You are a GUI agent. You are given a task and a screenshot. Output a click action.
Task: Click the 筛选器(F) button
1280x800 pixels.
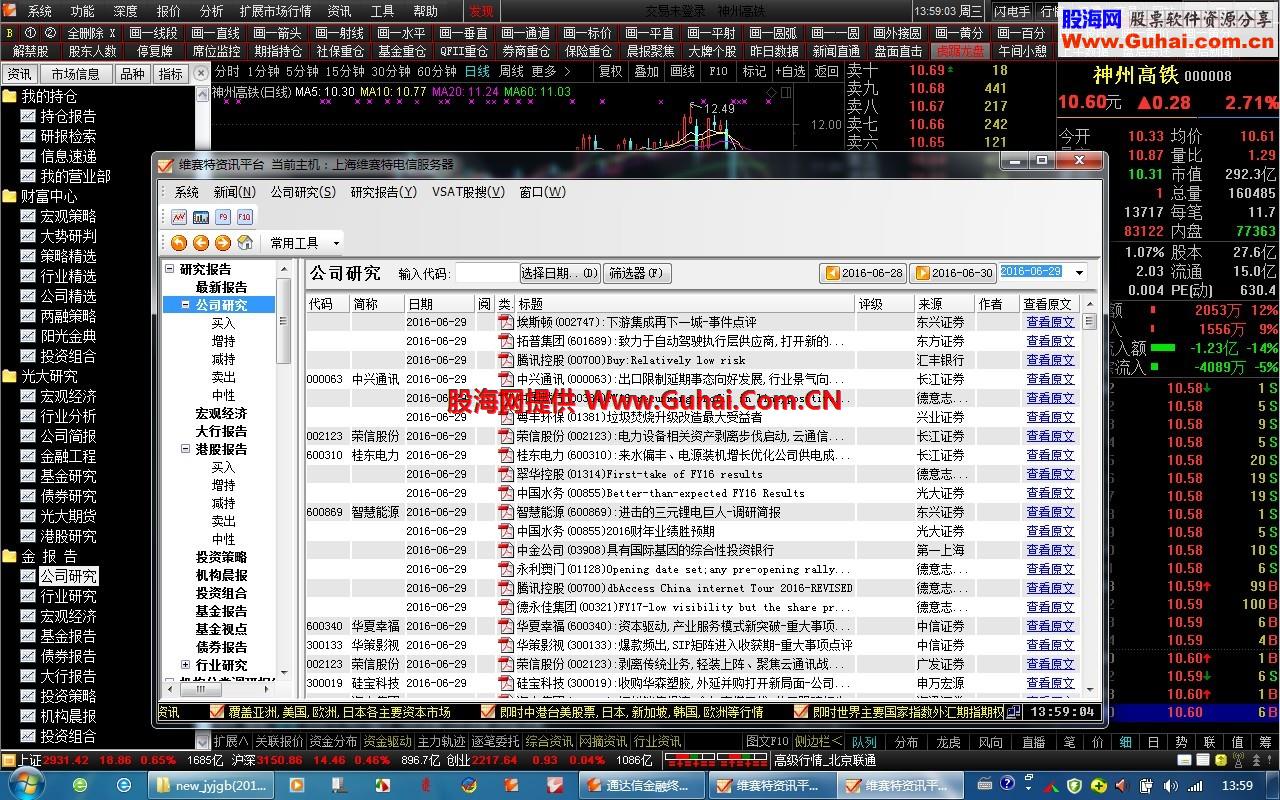point(636,273)
